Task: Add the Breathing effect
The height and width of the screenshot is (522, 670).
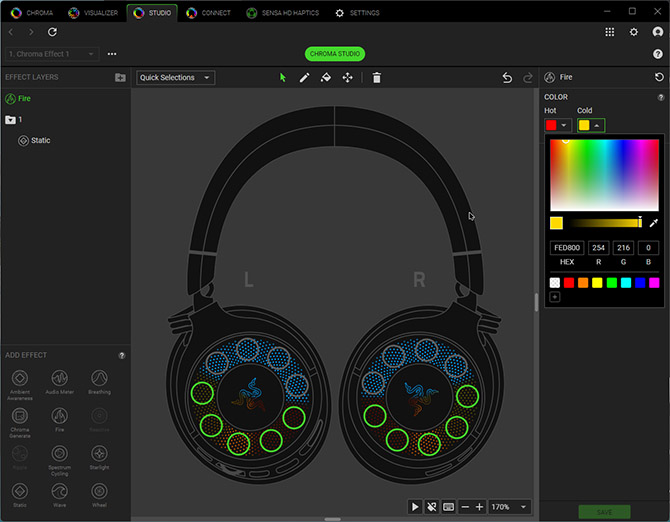Action: click(x=99, y=382)
